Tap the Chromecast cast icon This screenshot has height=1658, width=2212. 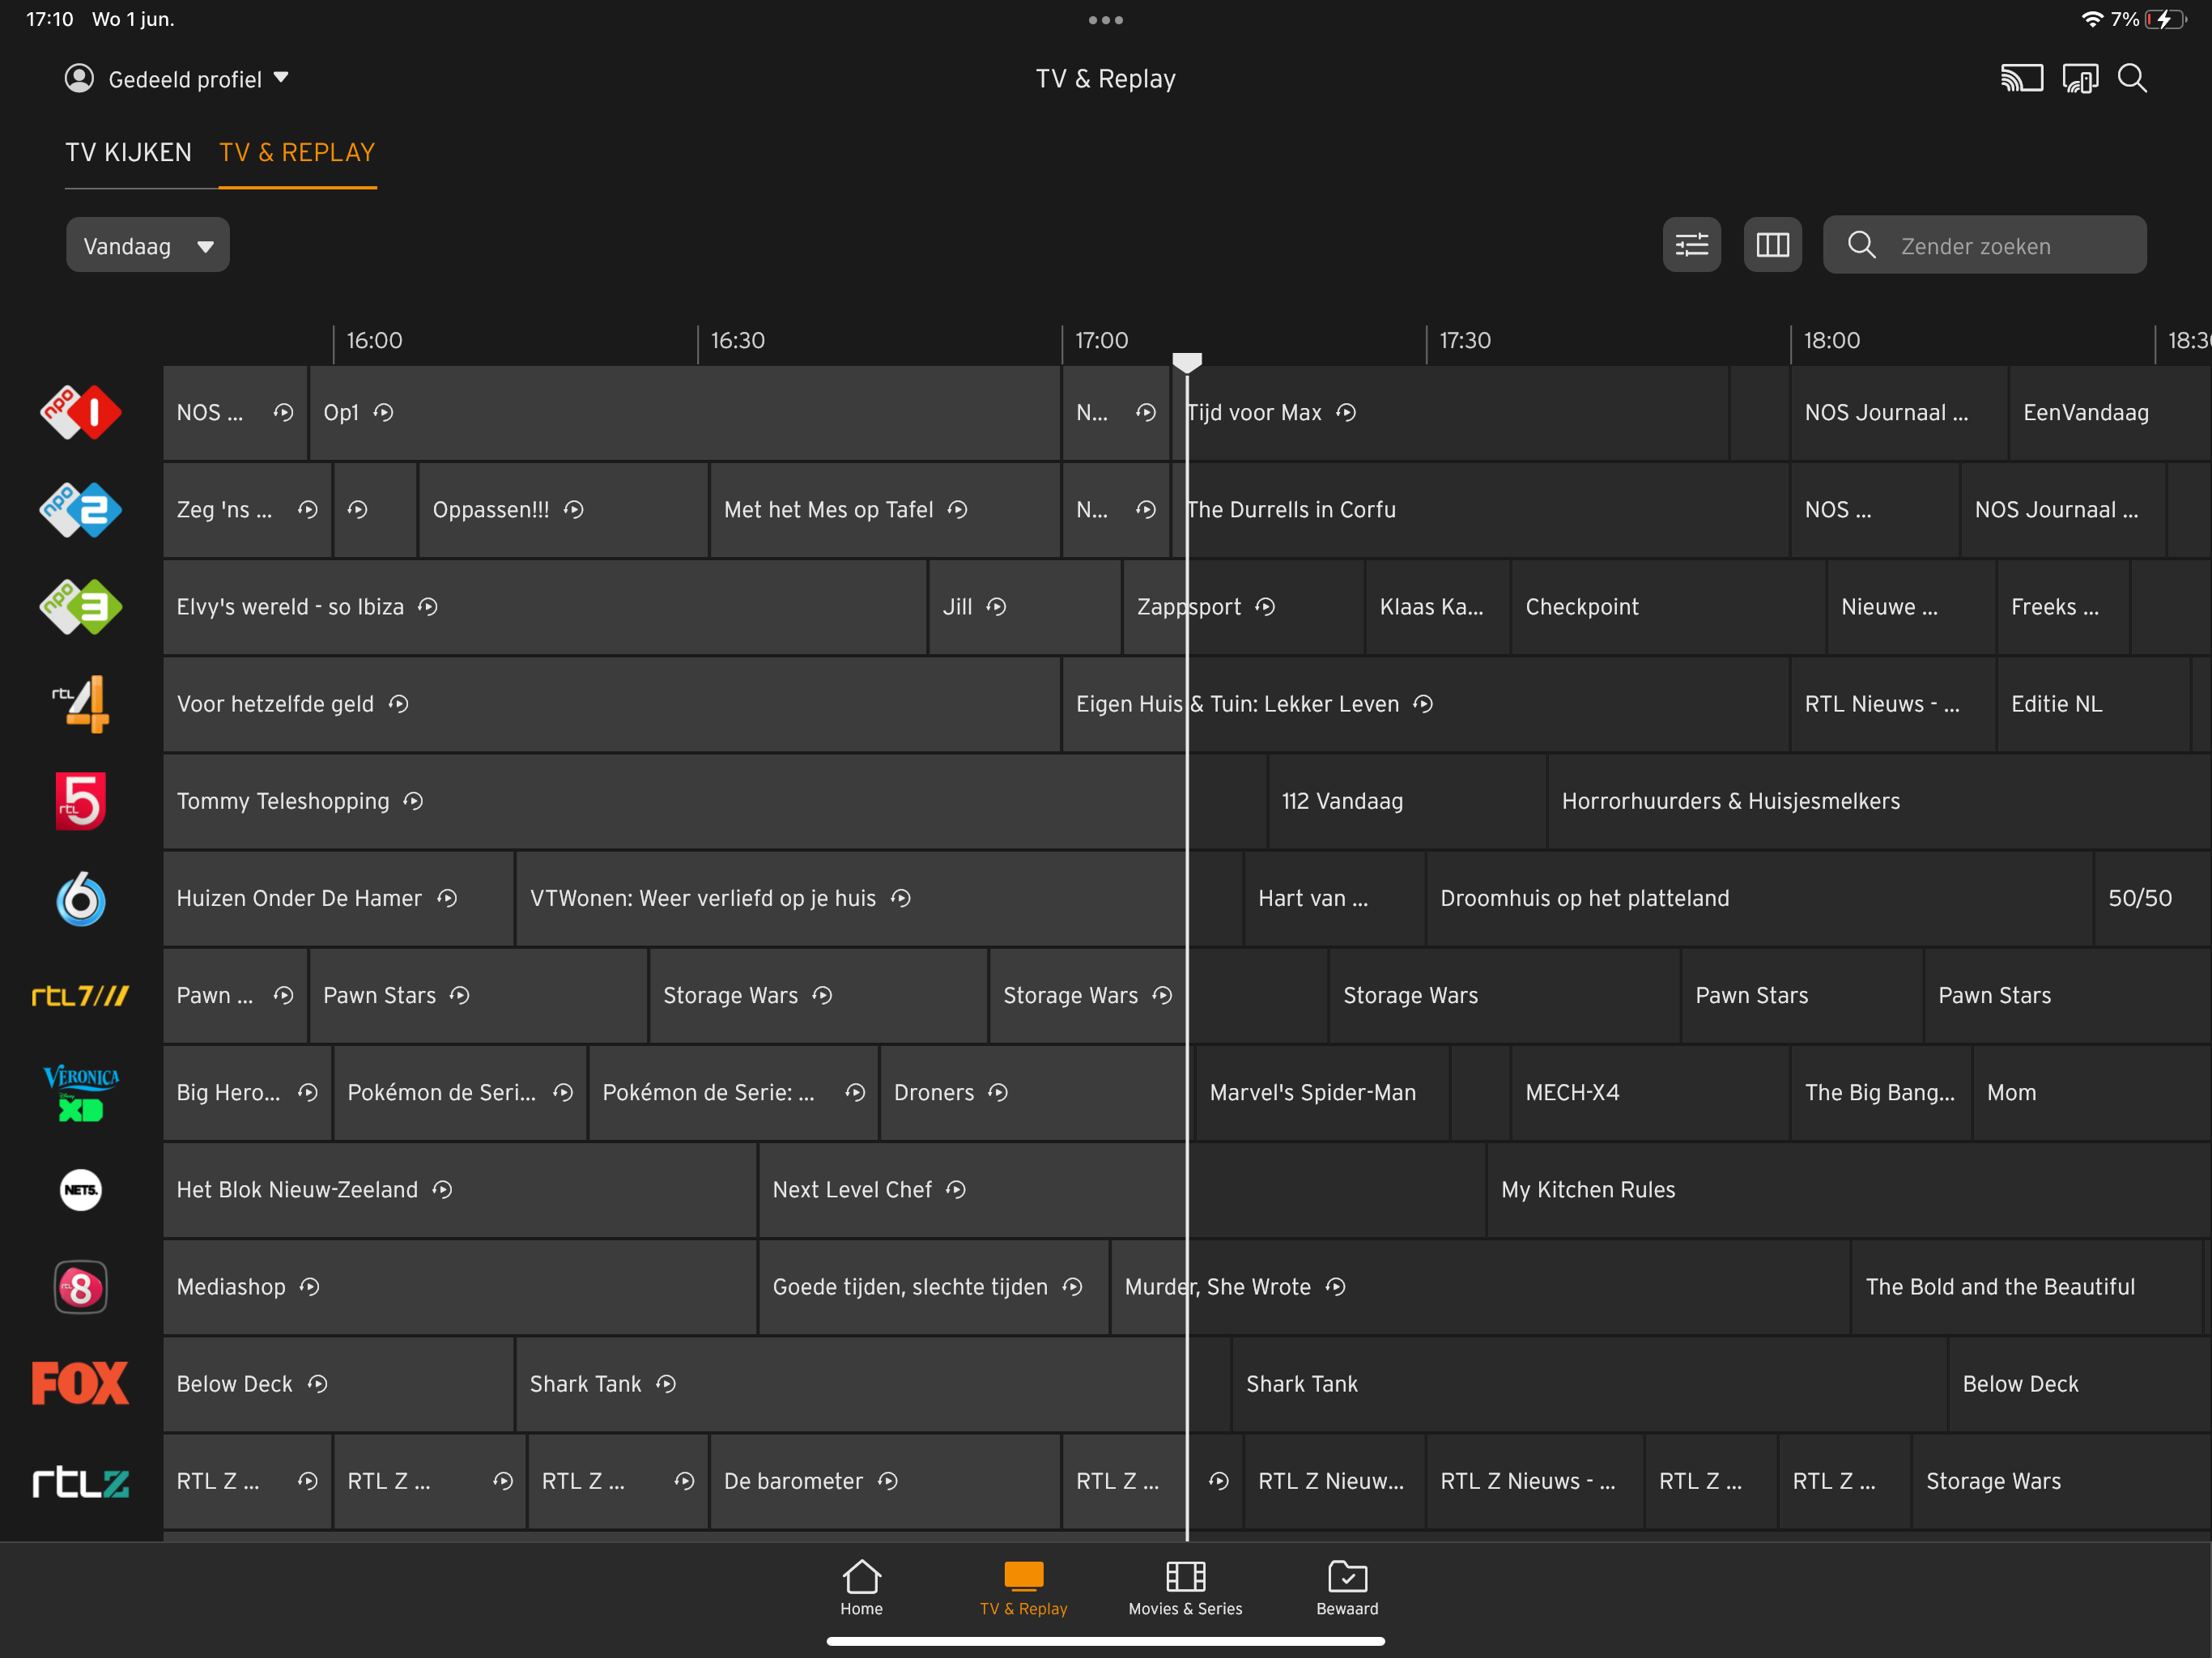[2021, 78]
